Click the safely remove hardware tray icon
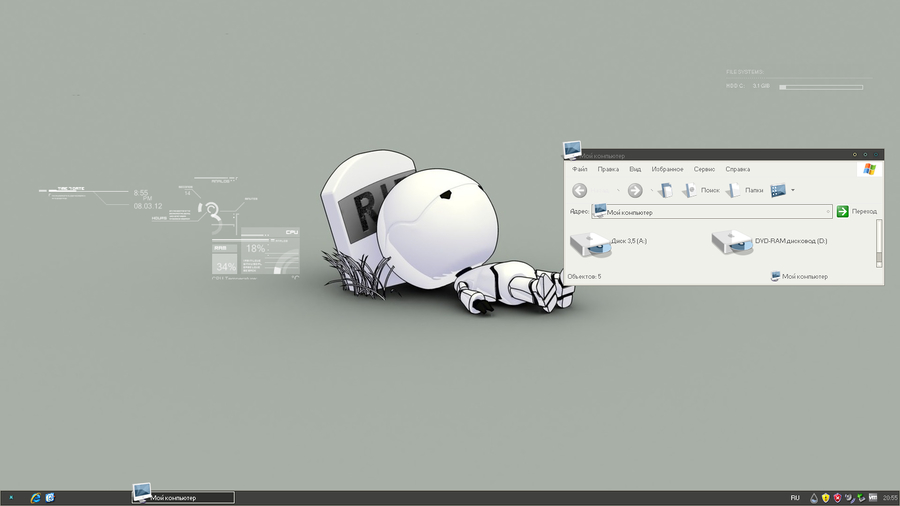 [861, 498]
